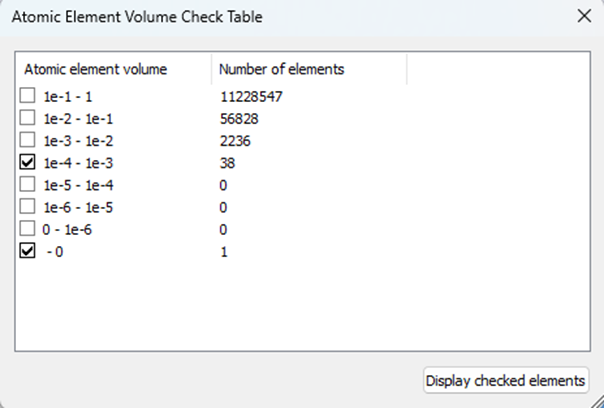The height and width of the screenshot is (408, 604).
Task: Tick the 1e-5 - 1e-4 range checkbox
Action: pos(27,184)
